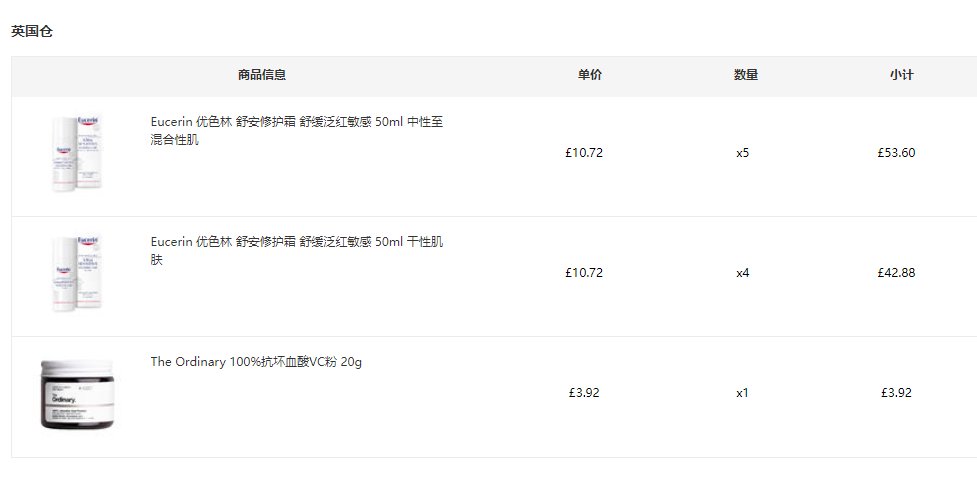This screenshot has height=484, width=977.
Task: Open the Eucerin 舒安修护霜 中性至混合性肌 title link
Action: 297,131
